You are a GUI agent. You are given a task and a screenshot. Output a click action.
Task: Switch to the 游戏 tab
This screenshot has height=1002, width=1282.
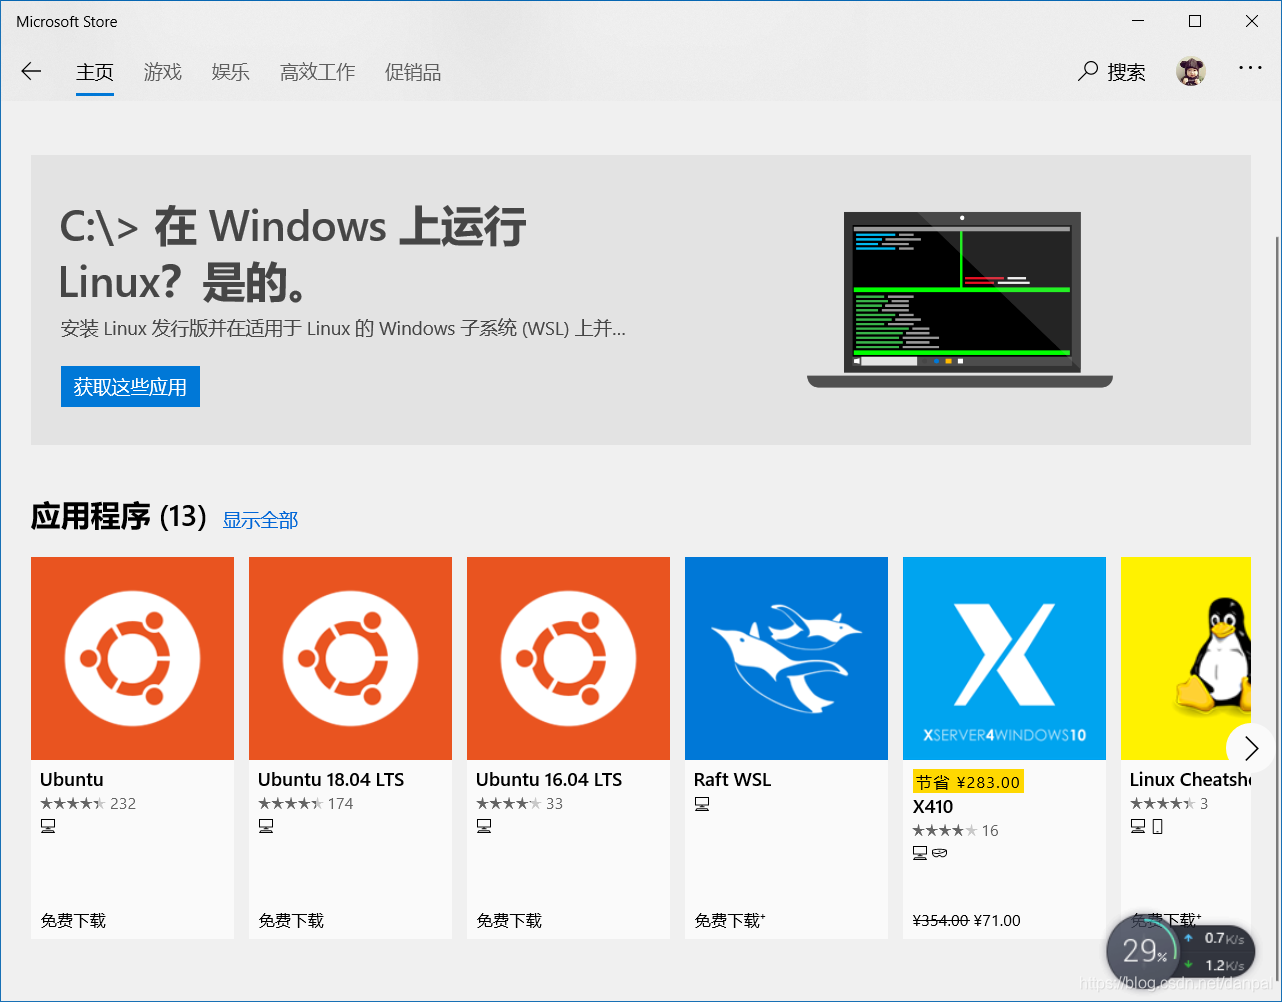(163, 72)
